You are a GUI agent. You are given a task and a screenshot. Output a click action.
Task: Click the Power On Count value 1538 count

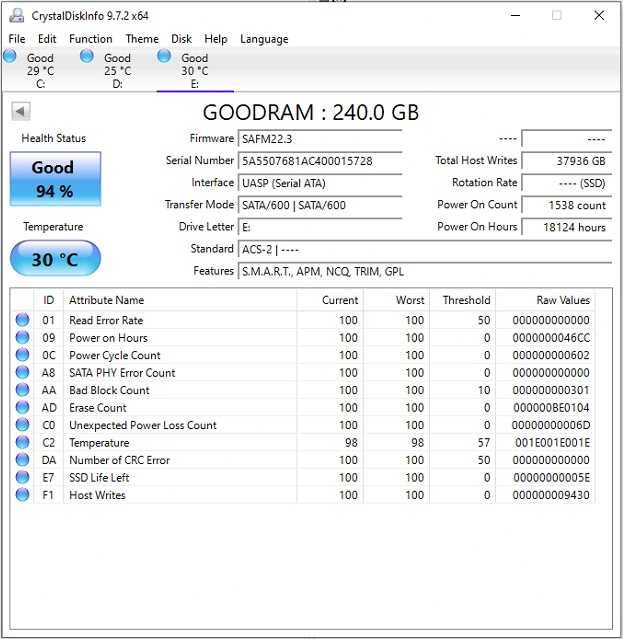click(567, 205)
